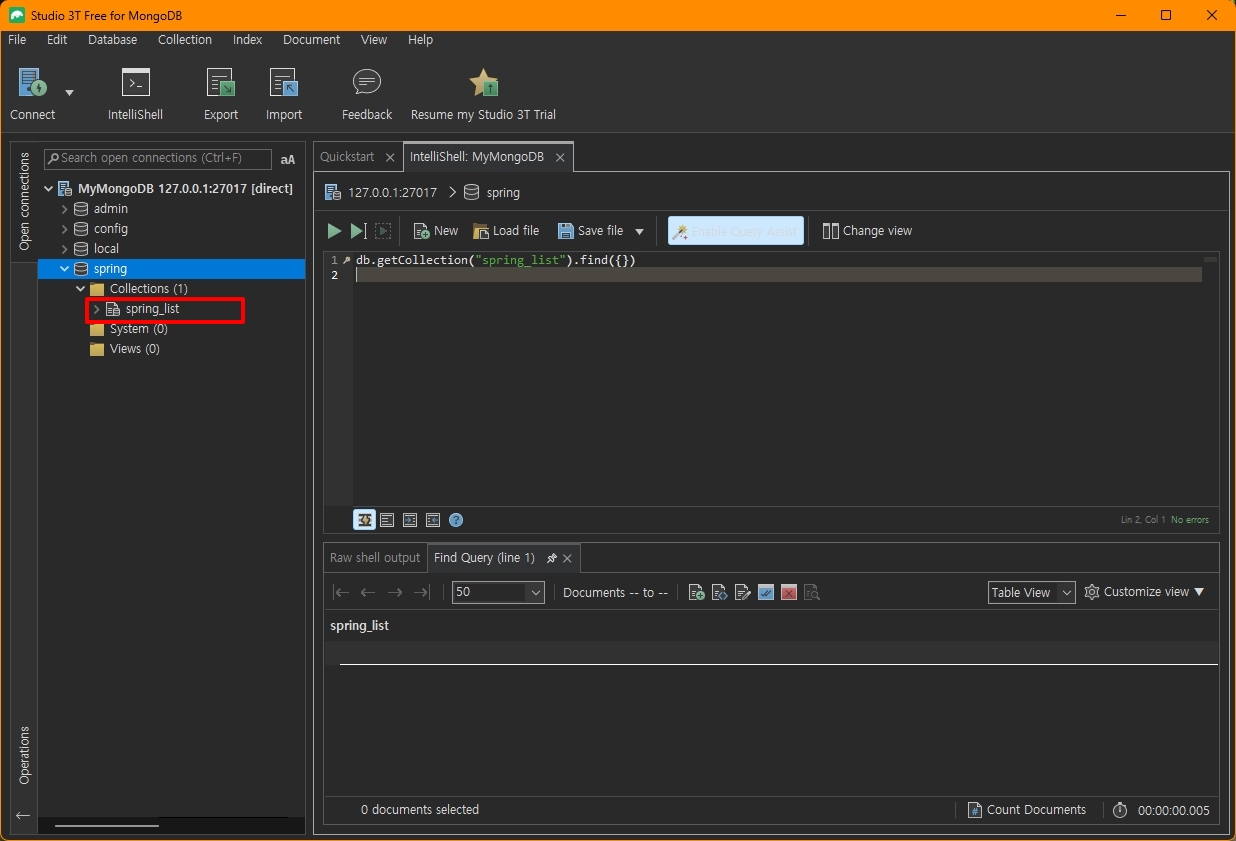Run entire script with green play icon
Screen dimensions: 1236x841
[334, 231]
